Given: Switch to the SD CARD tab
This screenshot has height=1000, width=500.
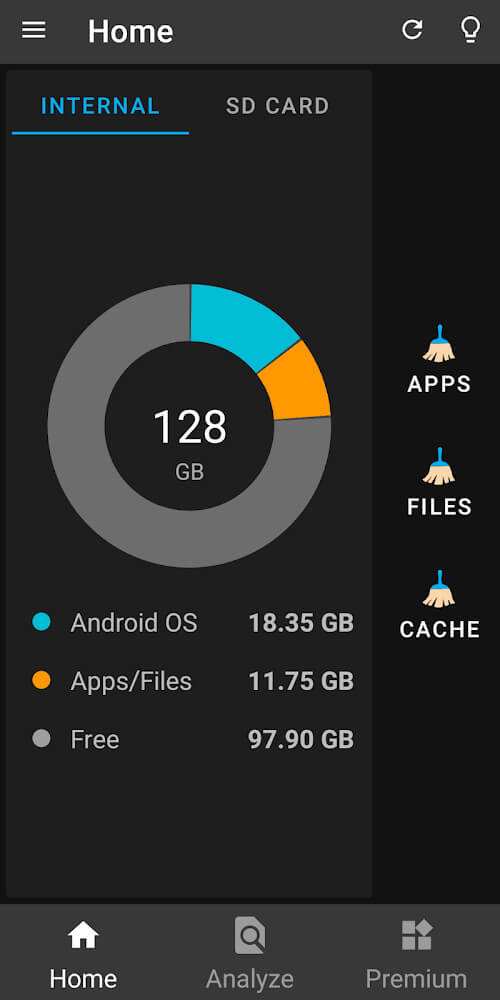Looking at the screenshot, I should click(x=277, y=106).
